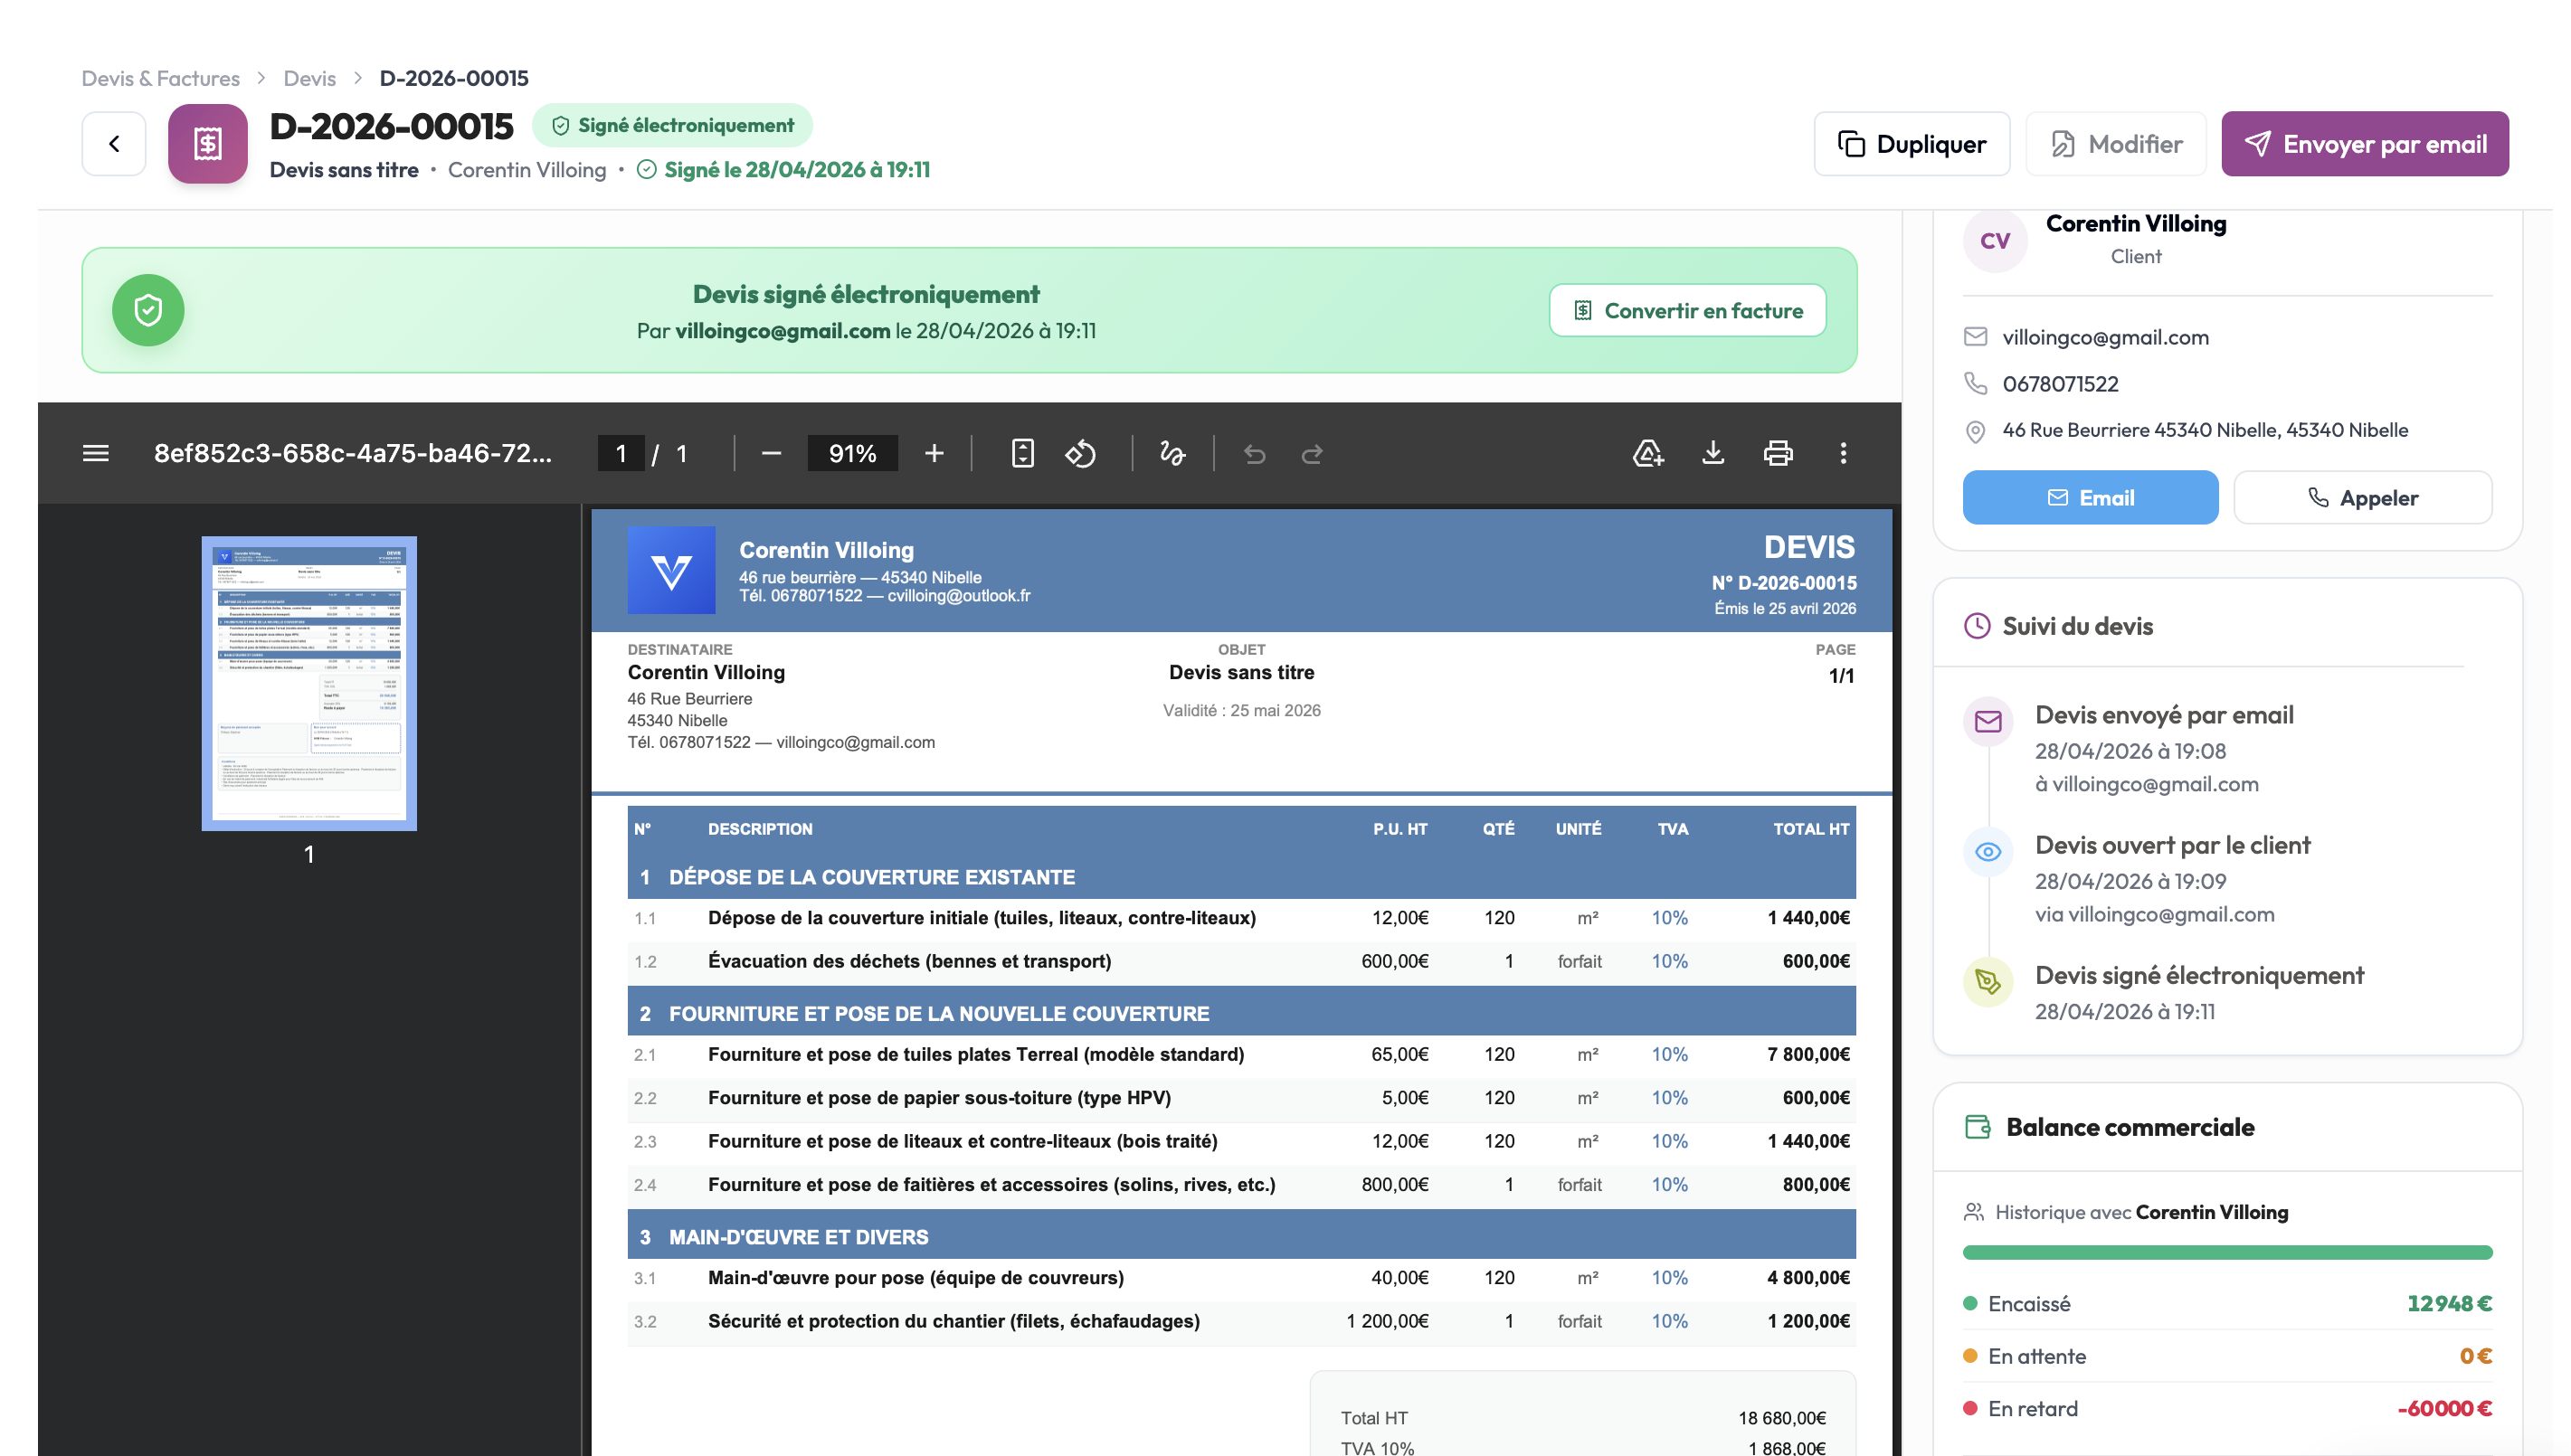Click the address 46 Rue Beurriere in client card

pyautogui.click(x=2205, y=430)
